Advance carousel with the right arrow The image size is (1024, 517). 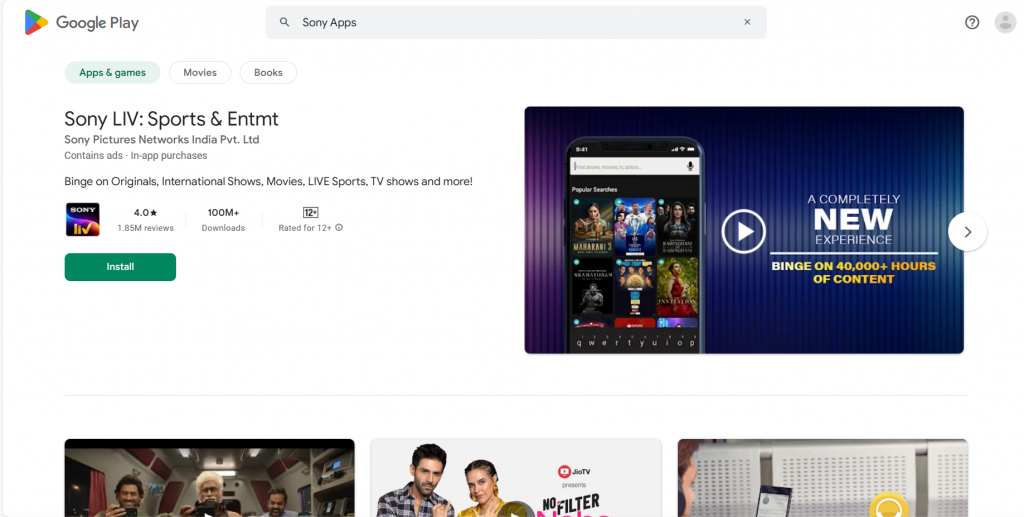[967, 231]
